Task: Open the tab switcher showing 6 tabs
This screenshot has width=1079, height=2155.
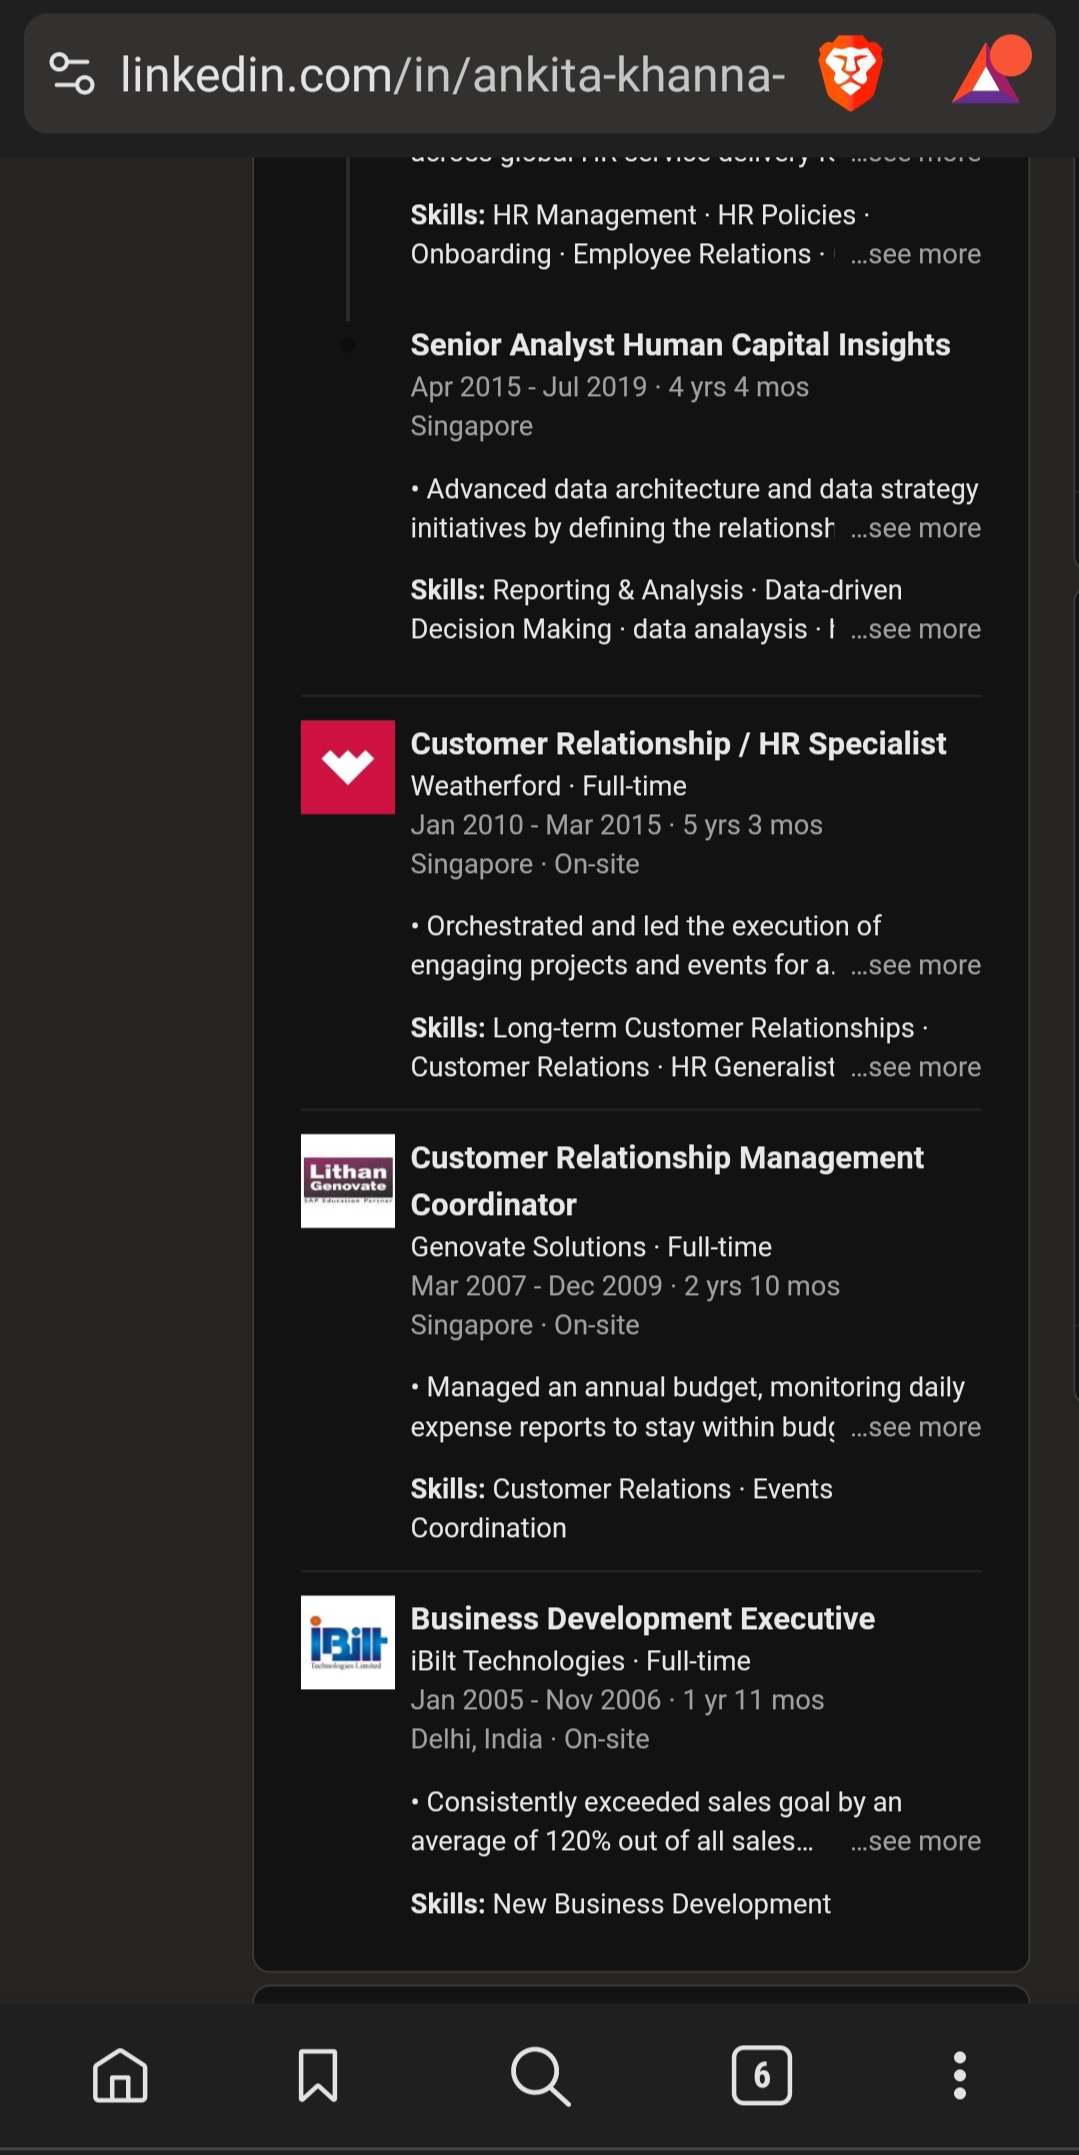Action: [x=761, y=2076]
